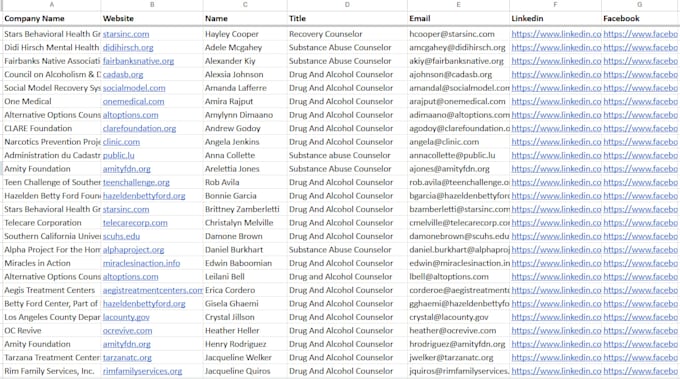Open Hayley Cooper's LinkedIn link

(x=556, y=34)
